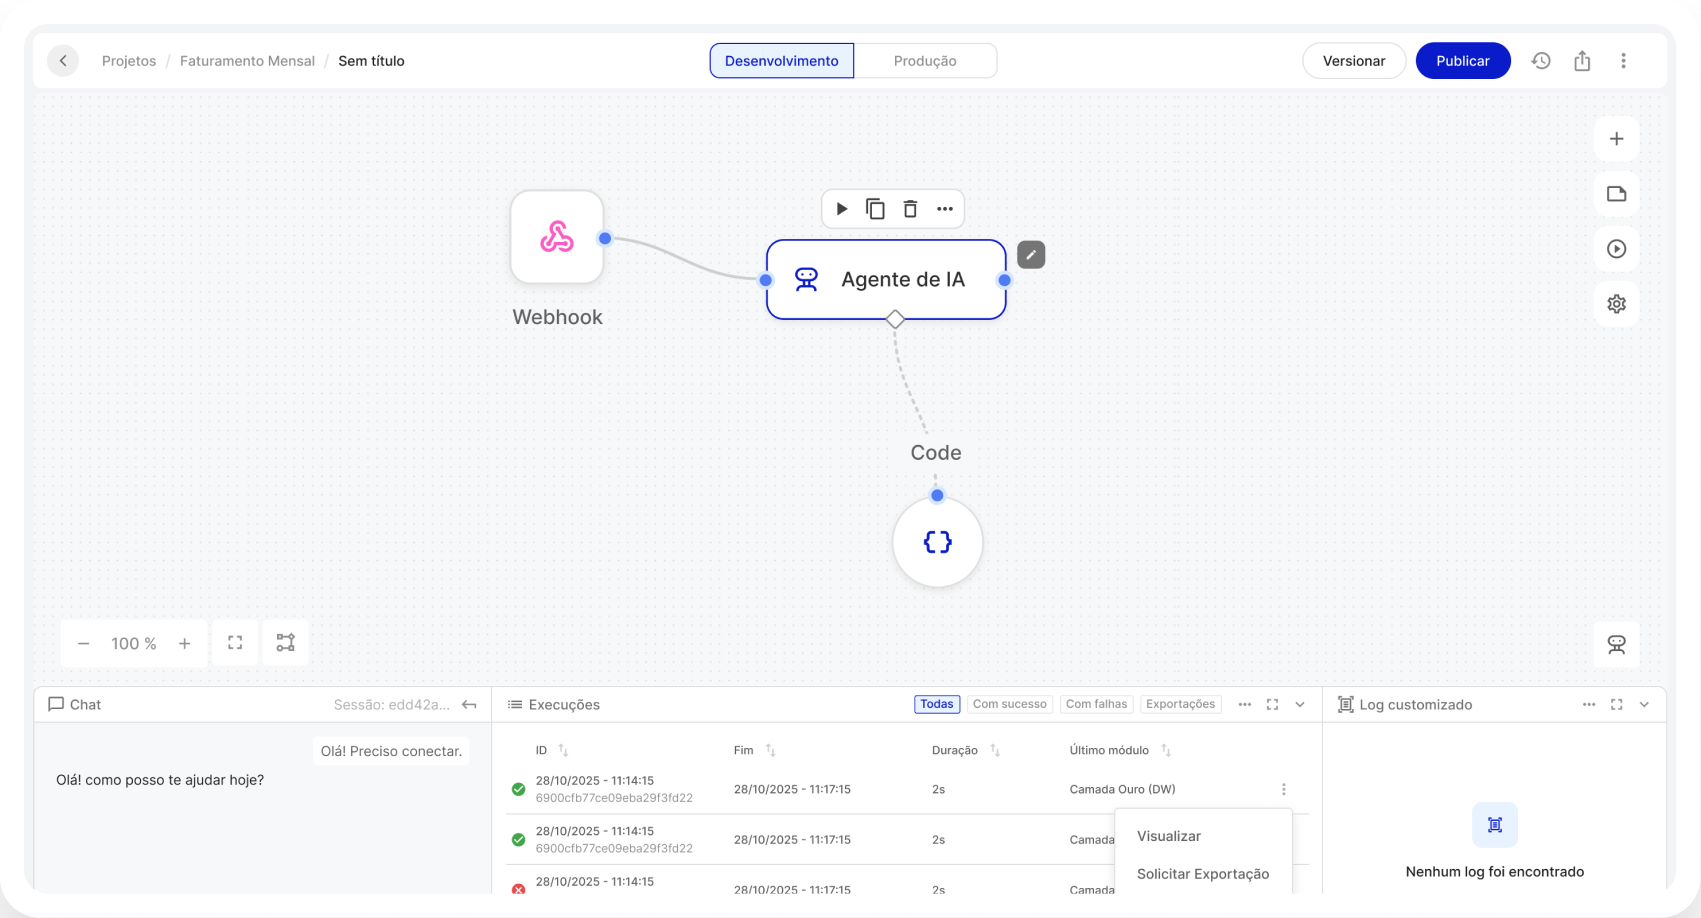Collapse the Execuções panel chevron
1701x918 pixels.
pyautogui.click(x=1300, y=705)
